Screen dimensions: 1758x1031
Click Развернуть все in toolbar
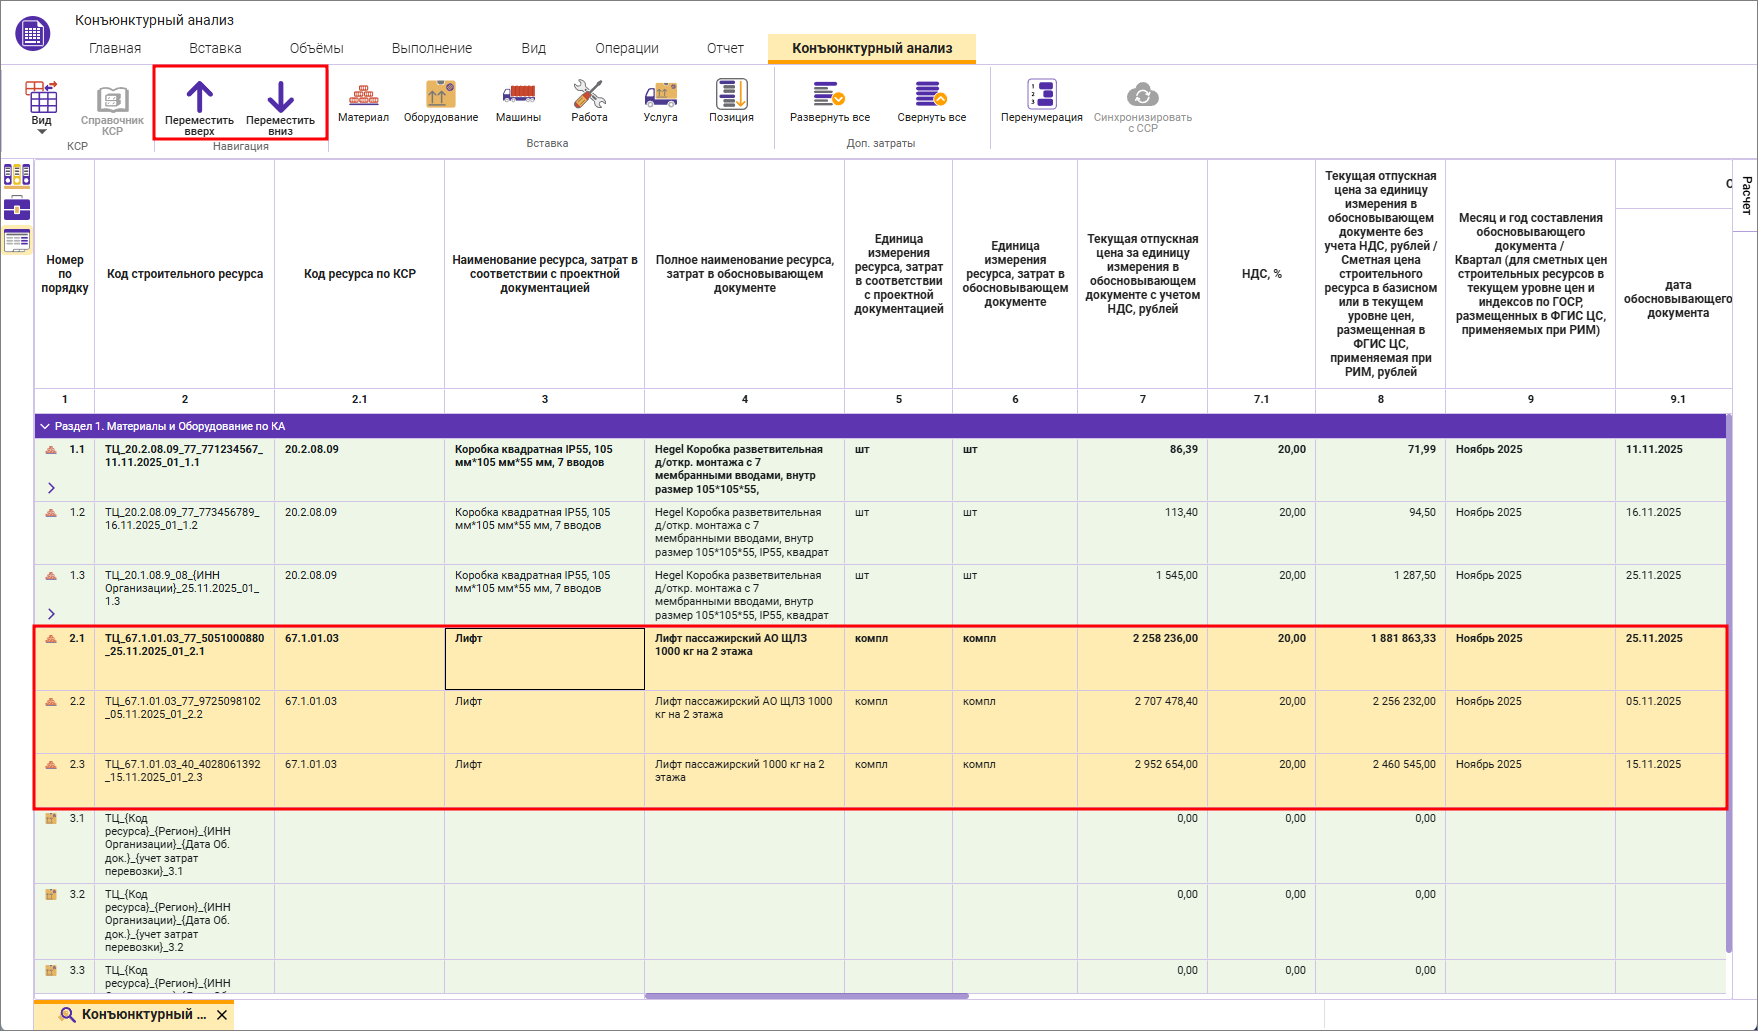tap(830, 101)
